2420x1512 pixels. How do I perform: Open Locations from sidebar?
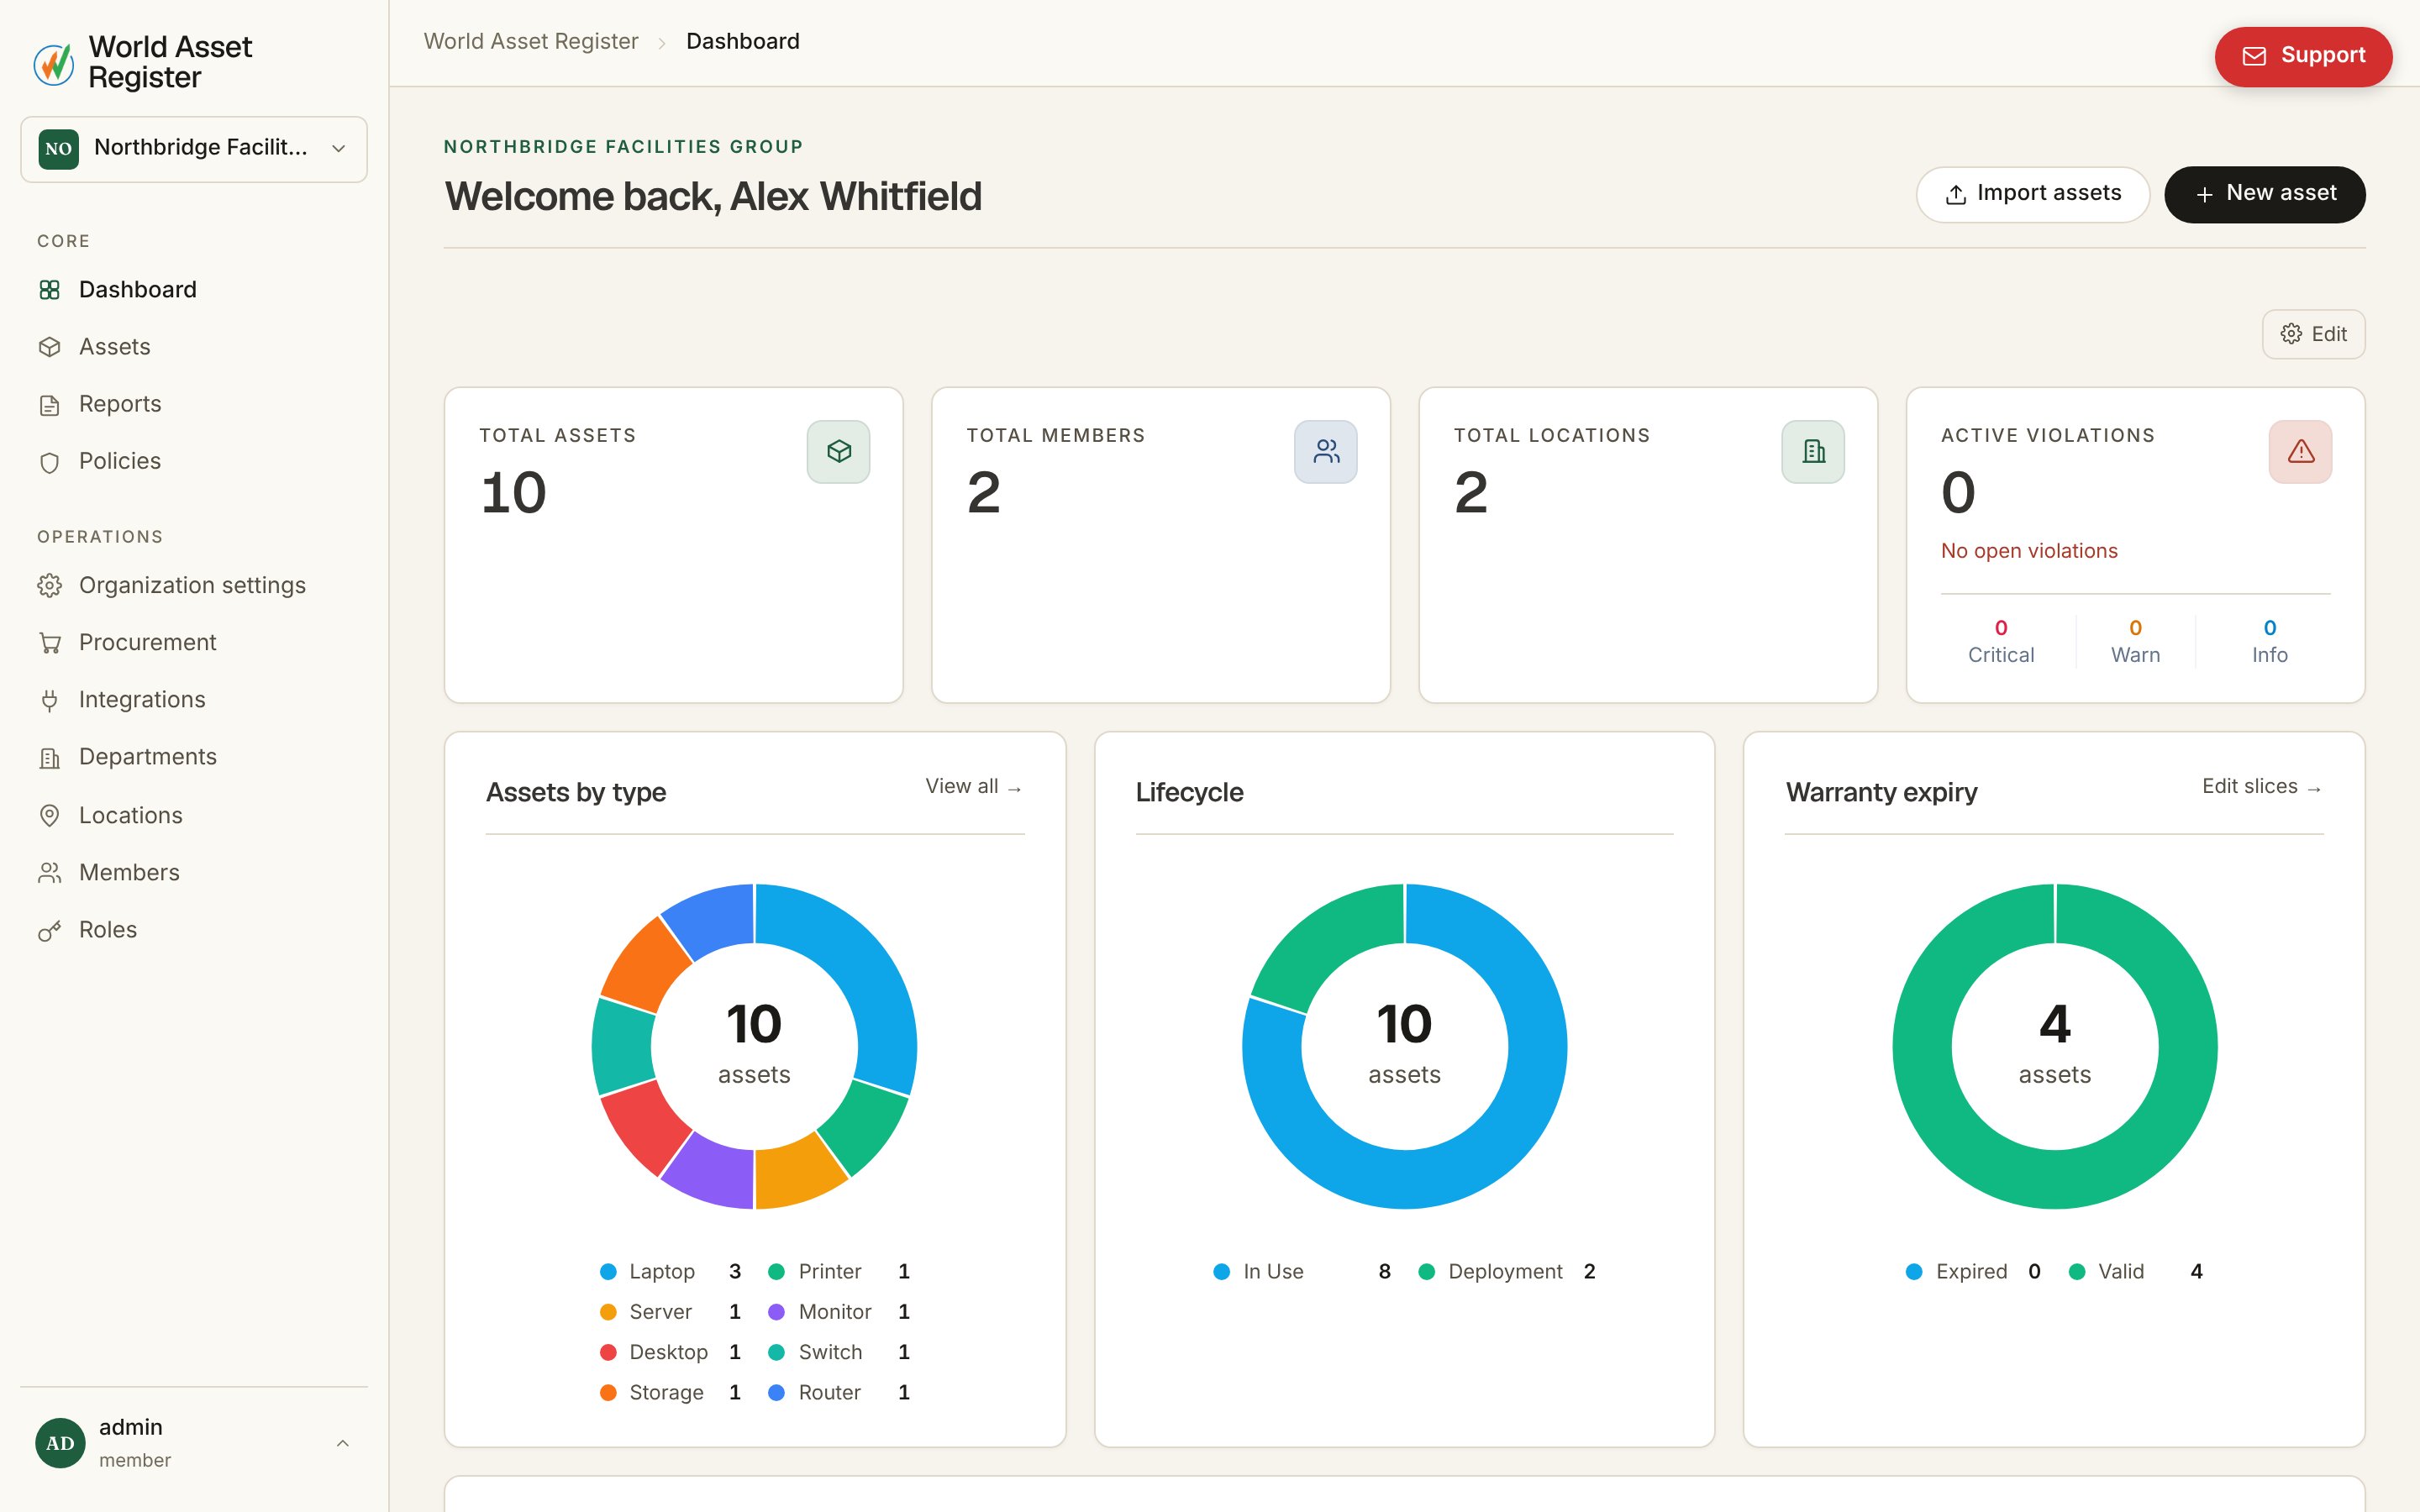click(x=194, y=815)
